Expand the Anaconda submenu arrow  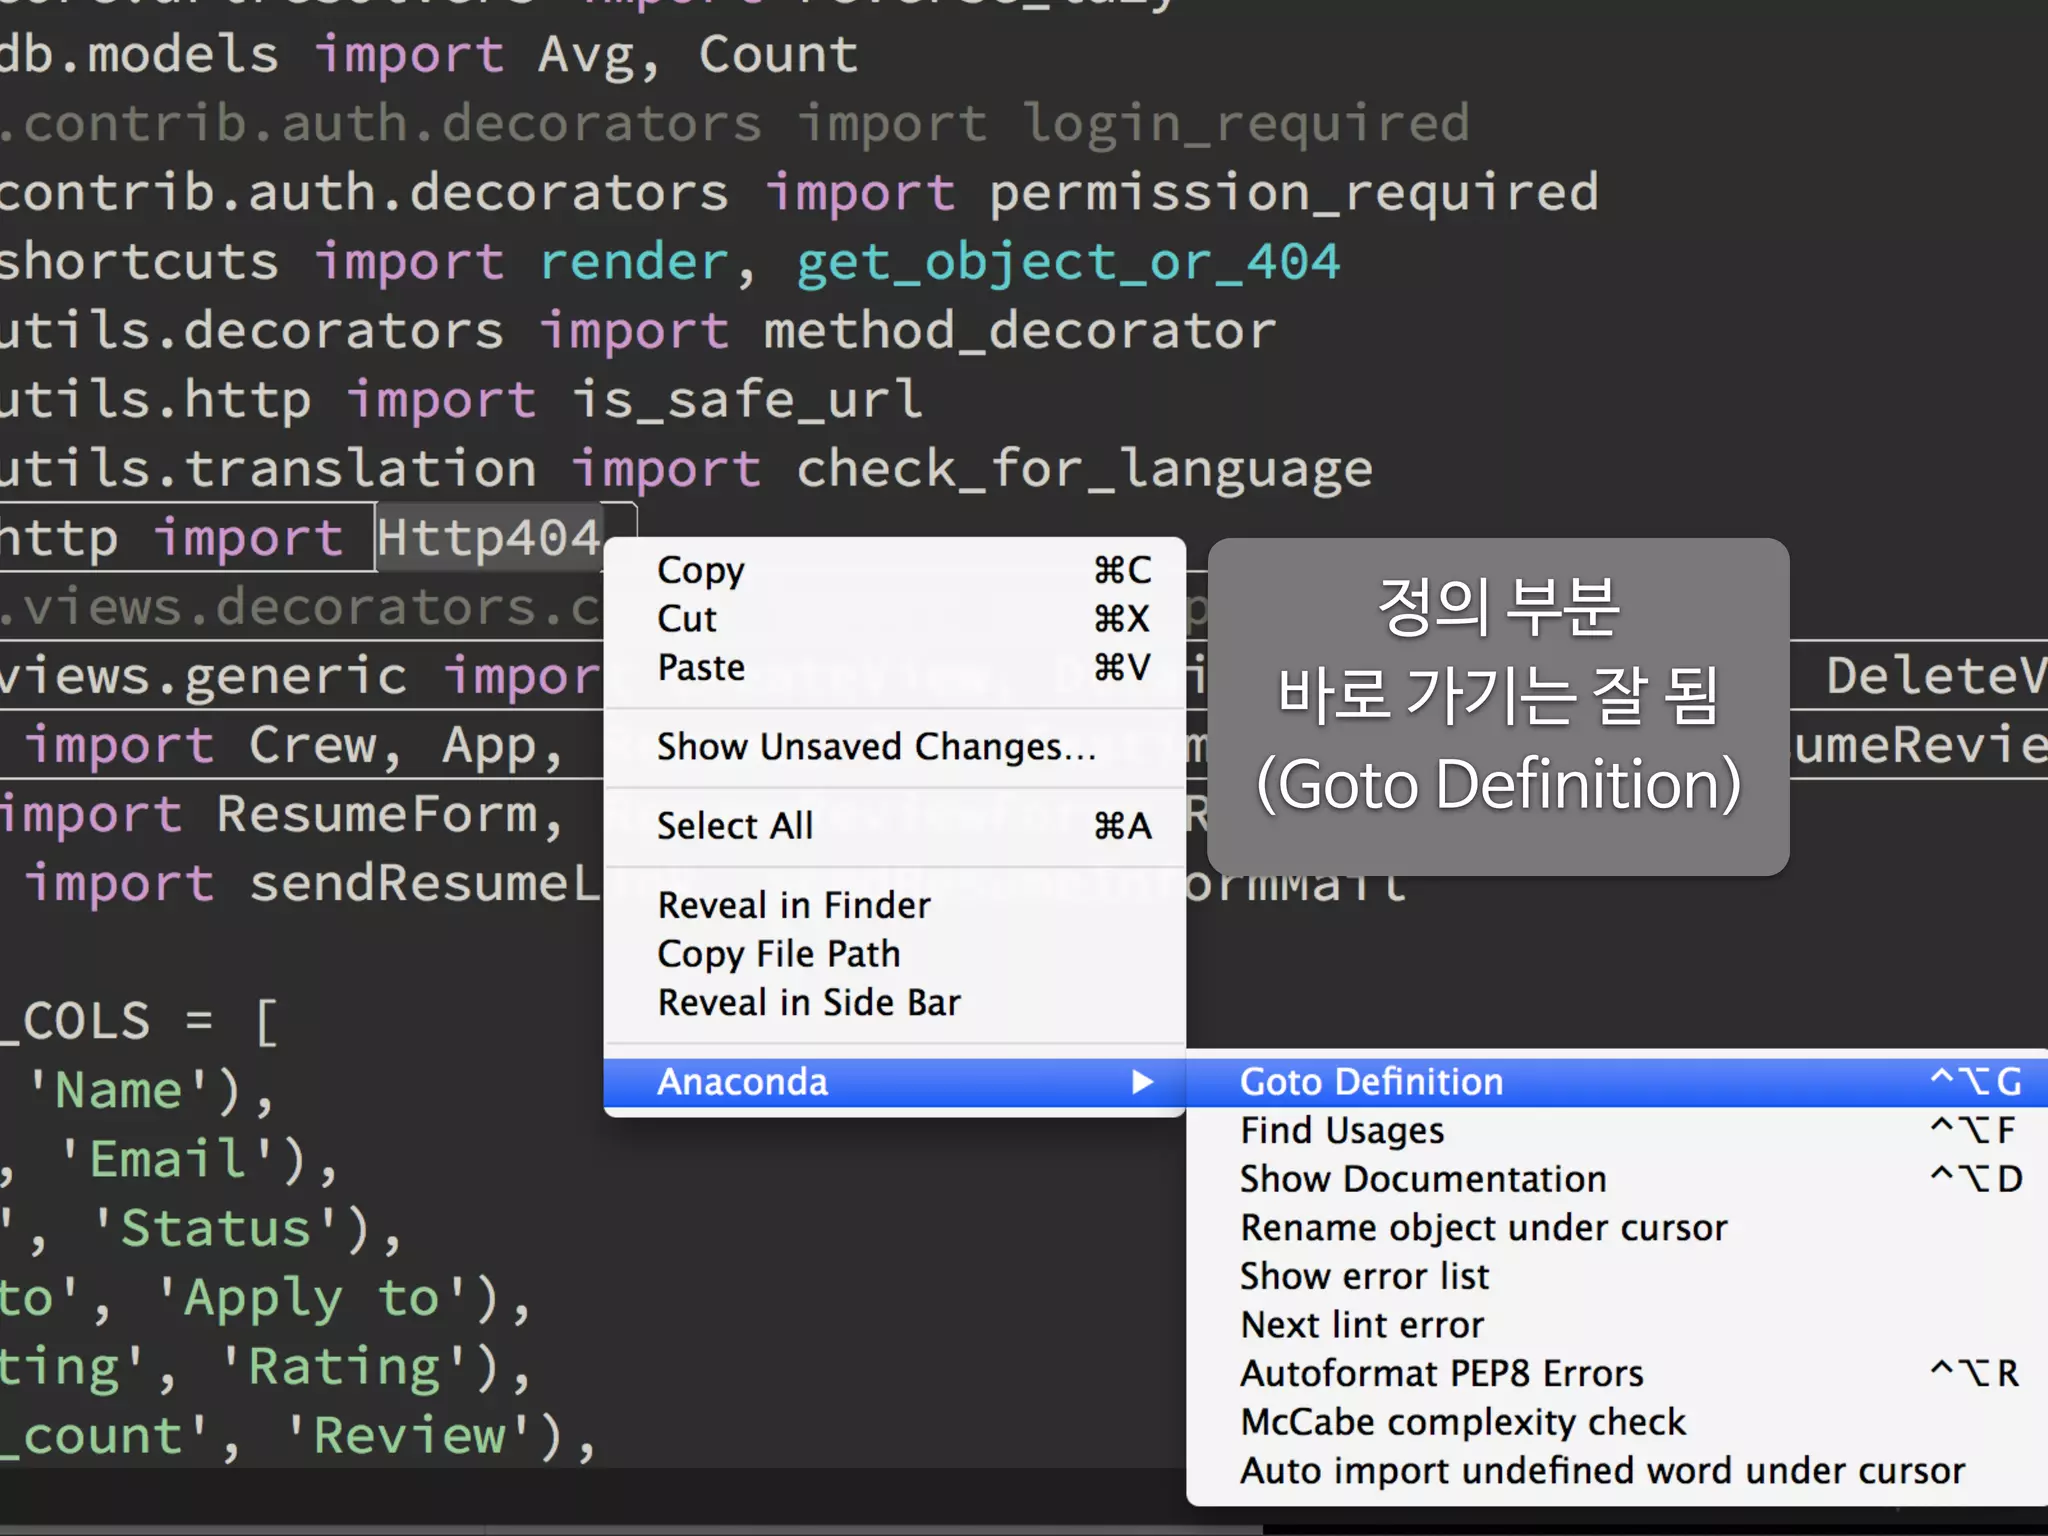click(1142, 1082)
